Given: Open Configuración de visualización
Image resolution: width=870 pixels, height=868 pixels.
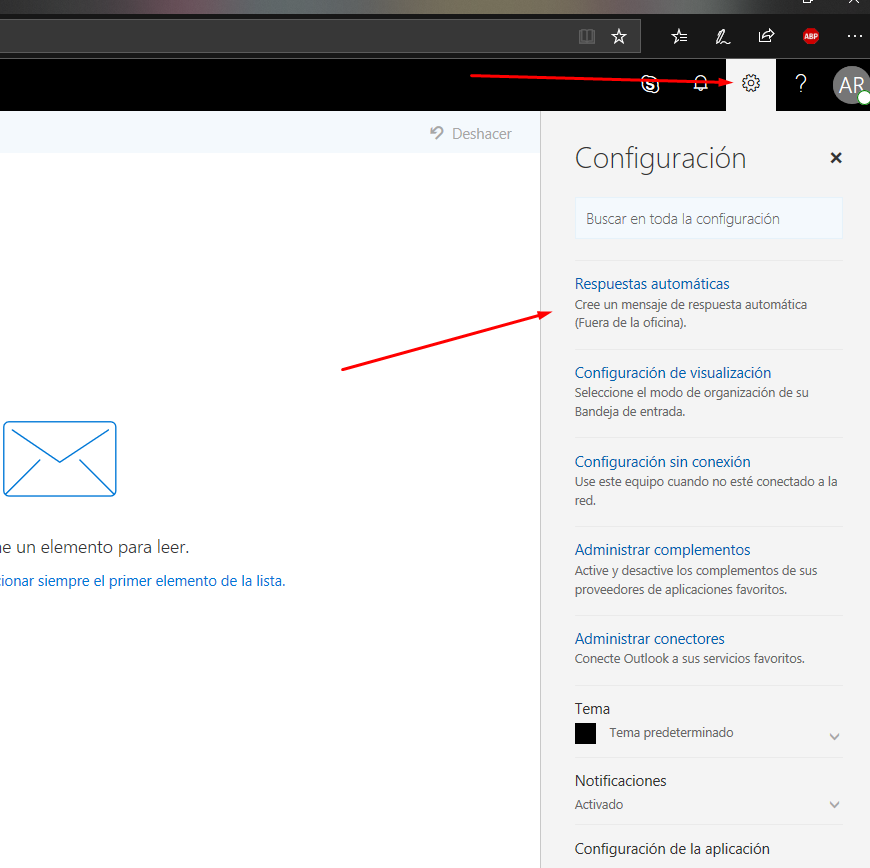Looking at the screenshot, I should (x=672, y=373).
